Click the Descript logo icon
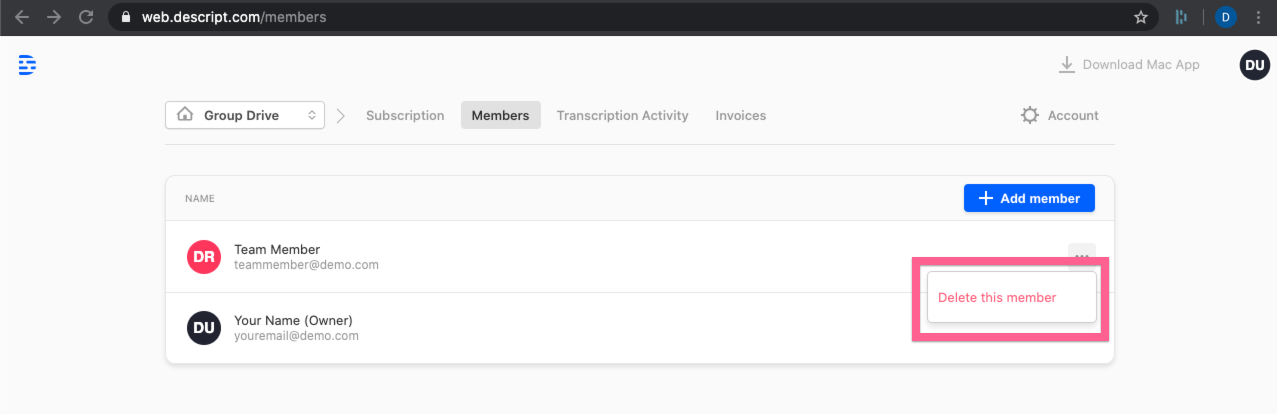The image size is (1277, 414). point(27,65)
